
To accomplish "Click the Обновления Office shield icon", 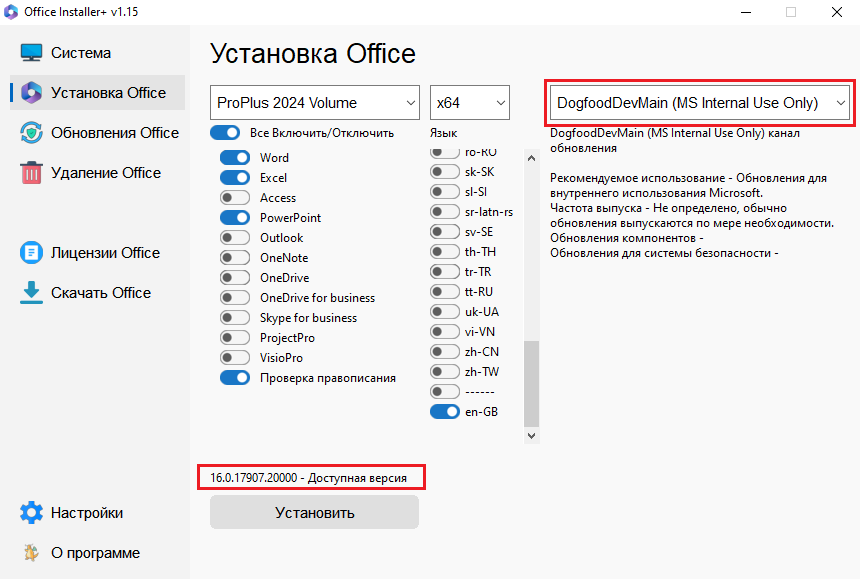I will [x=31, y=133].
